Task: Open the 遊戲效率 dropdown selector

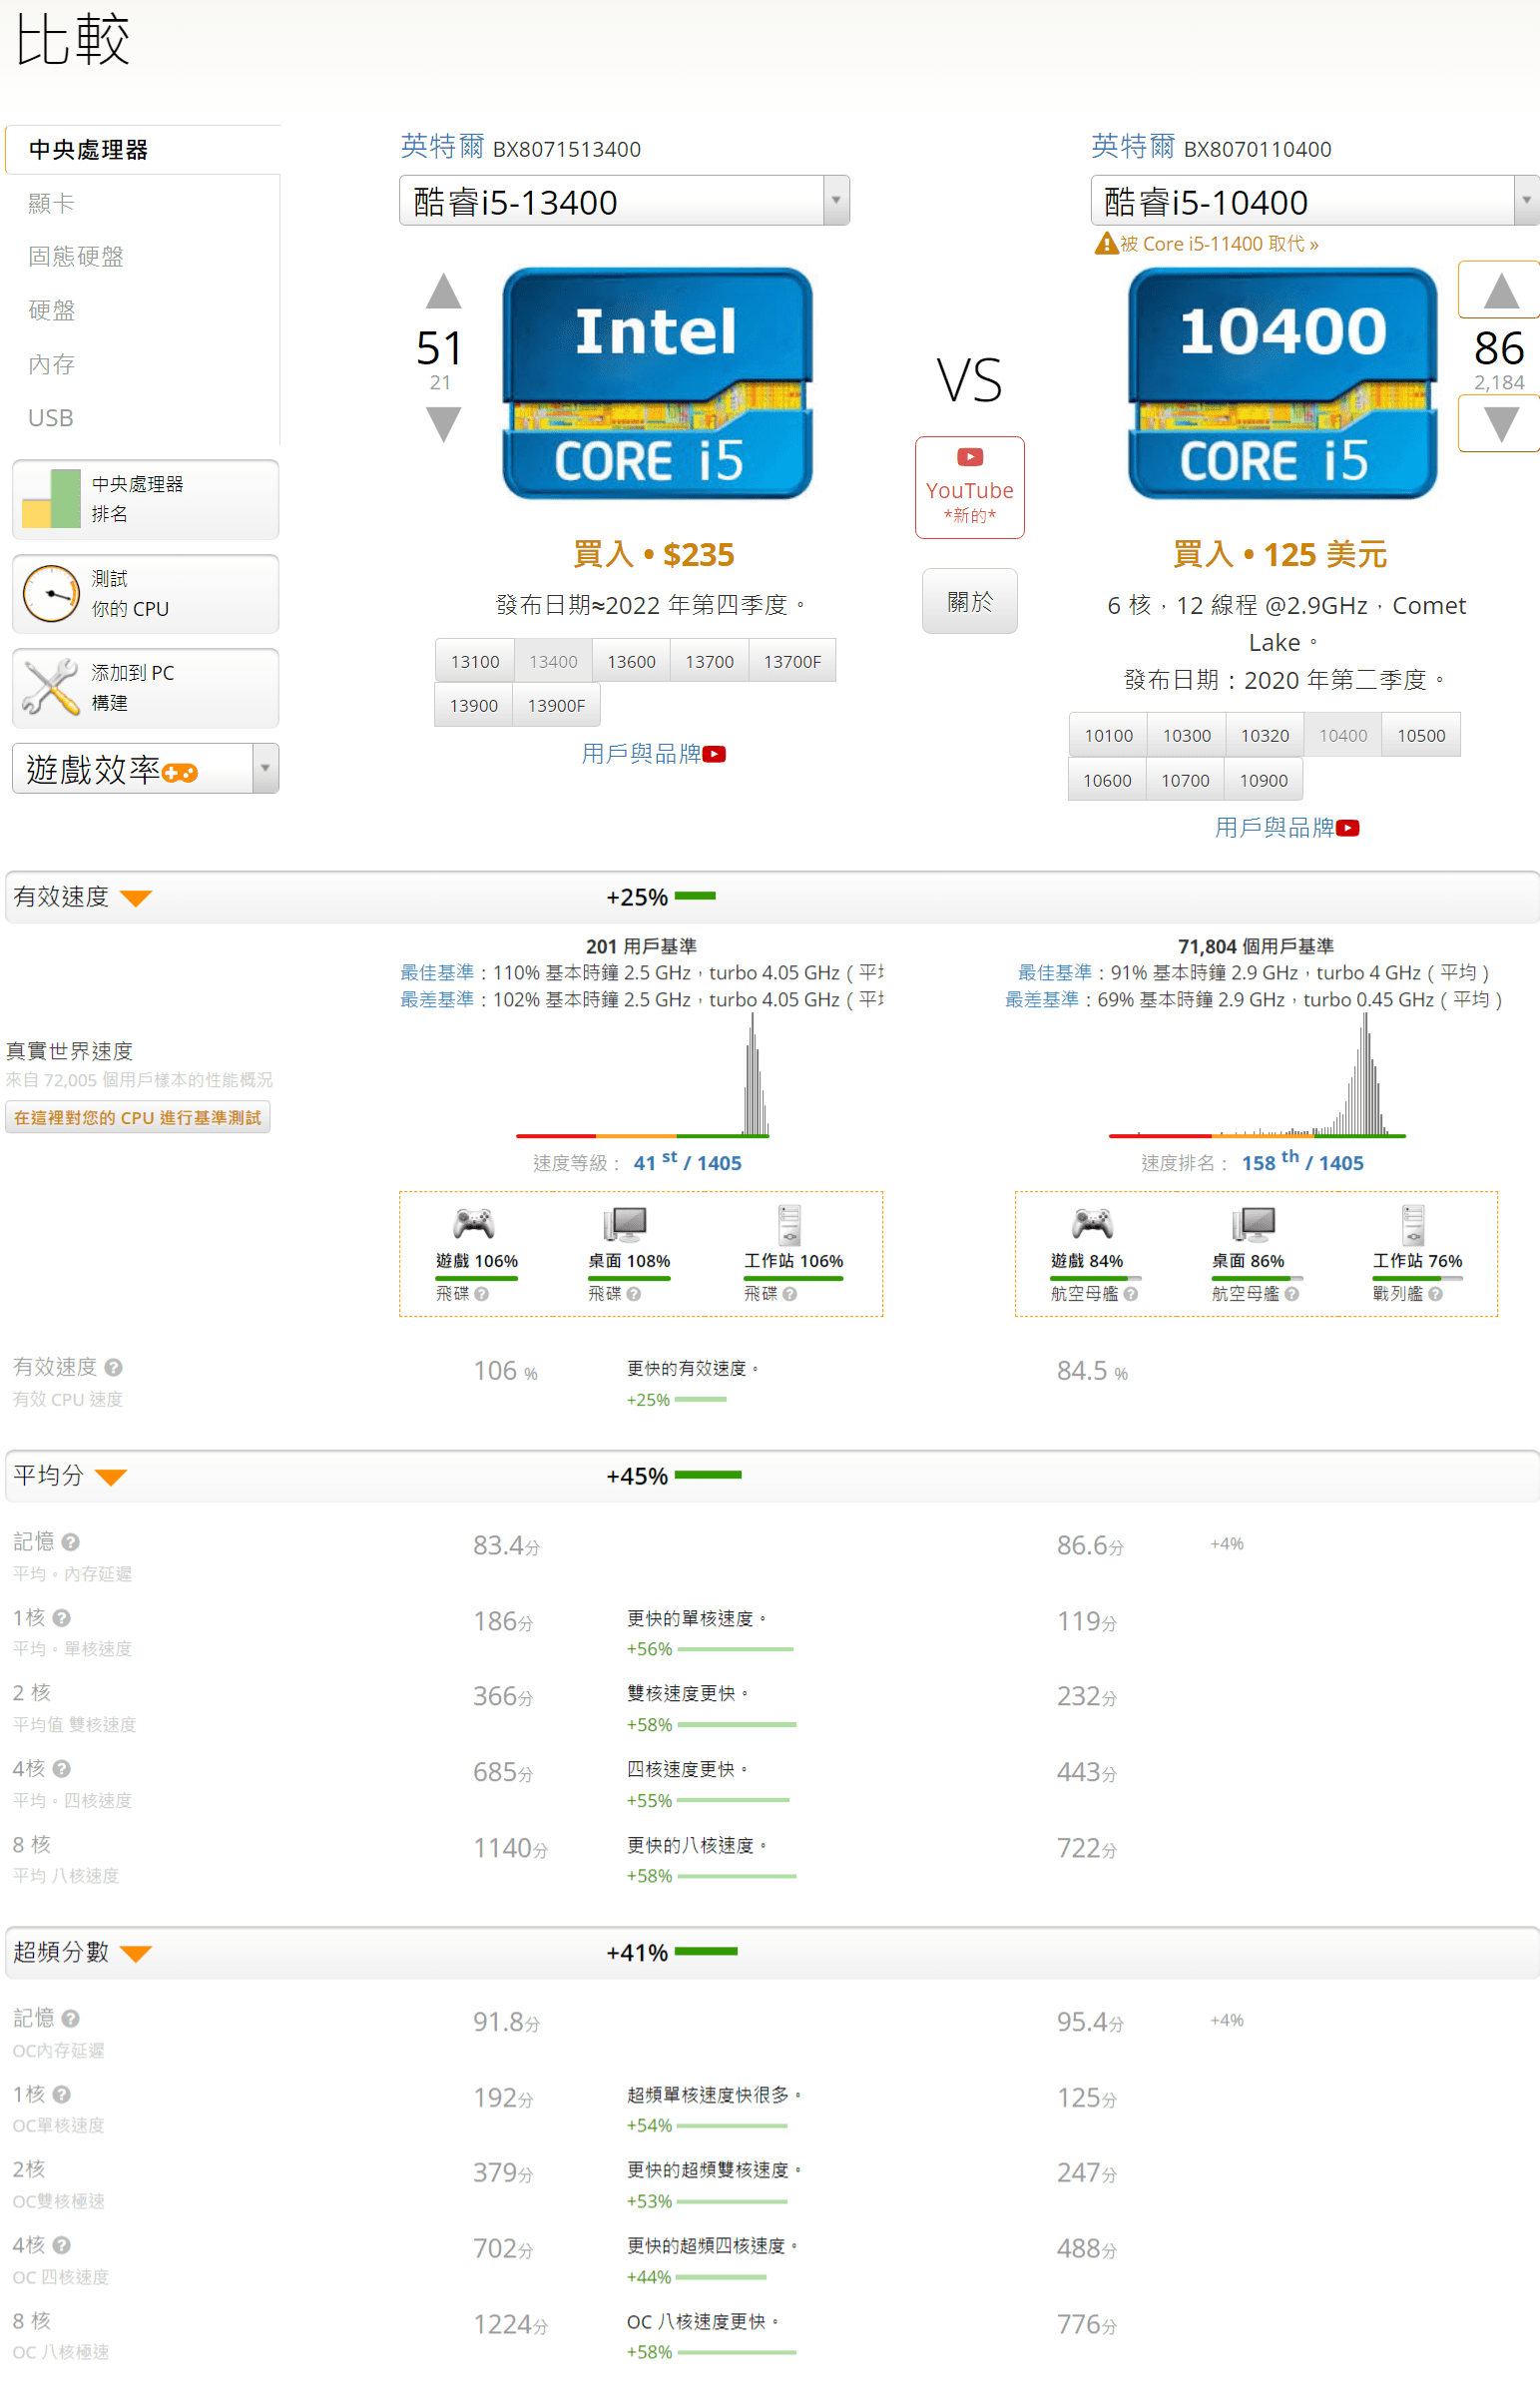Action: [x=145, y=768]
